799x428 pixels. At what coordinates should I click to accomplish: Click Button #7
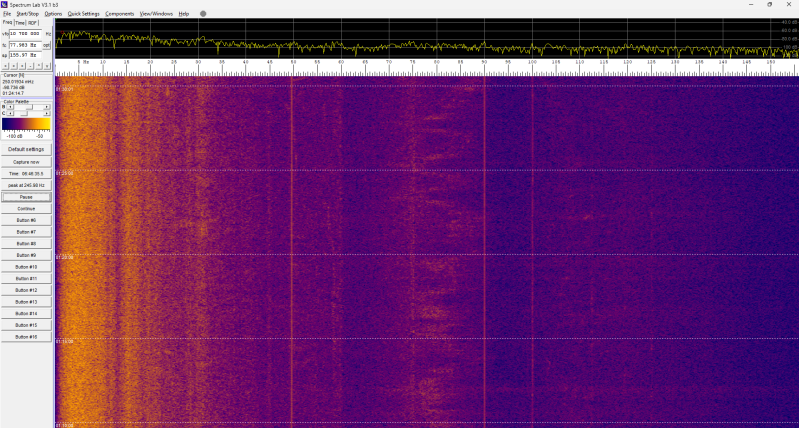click(x=26, y=232)
